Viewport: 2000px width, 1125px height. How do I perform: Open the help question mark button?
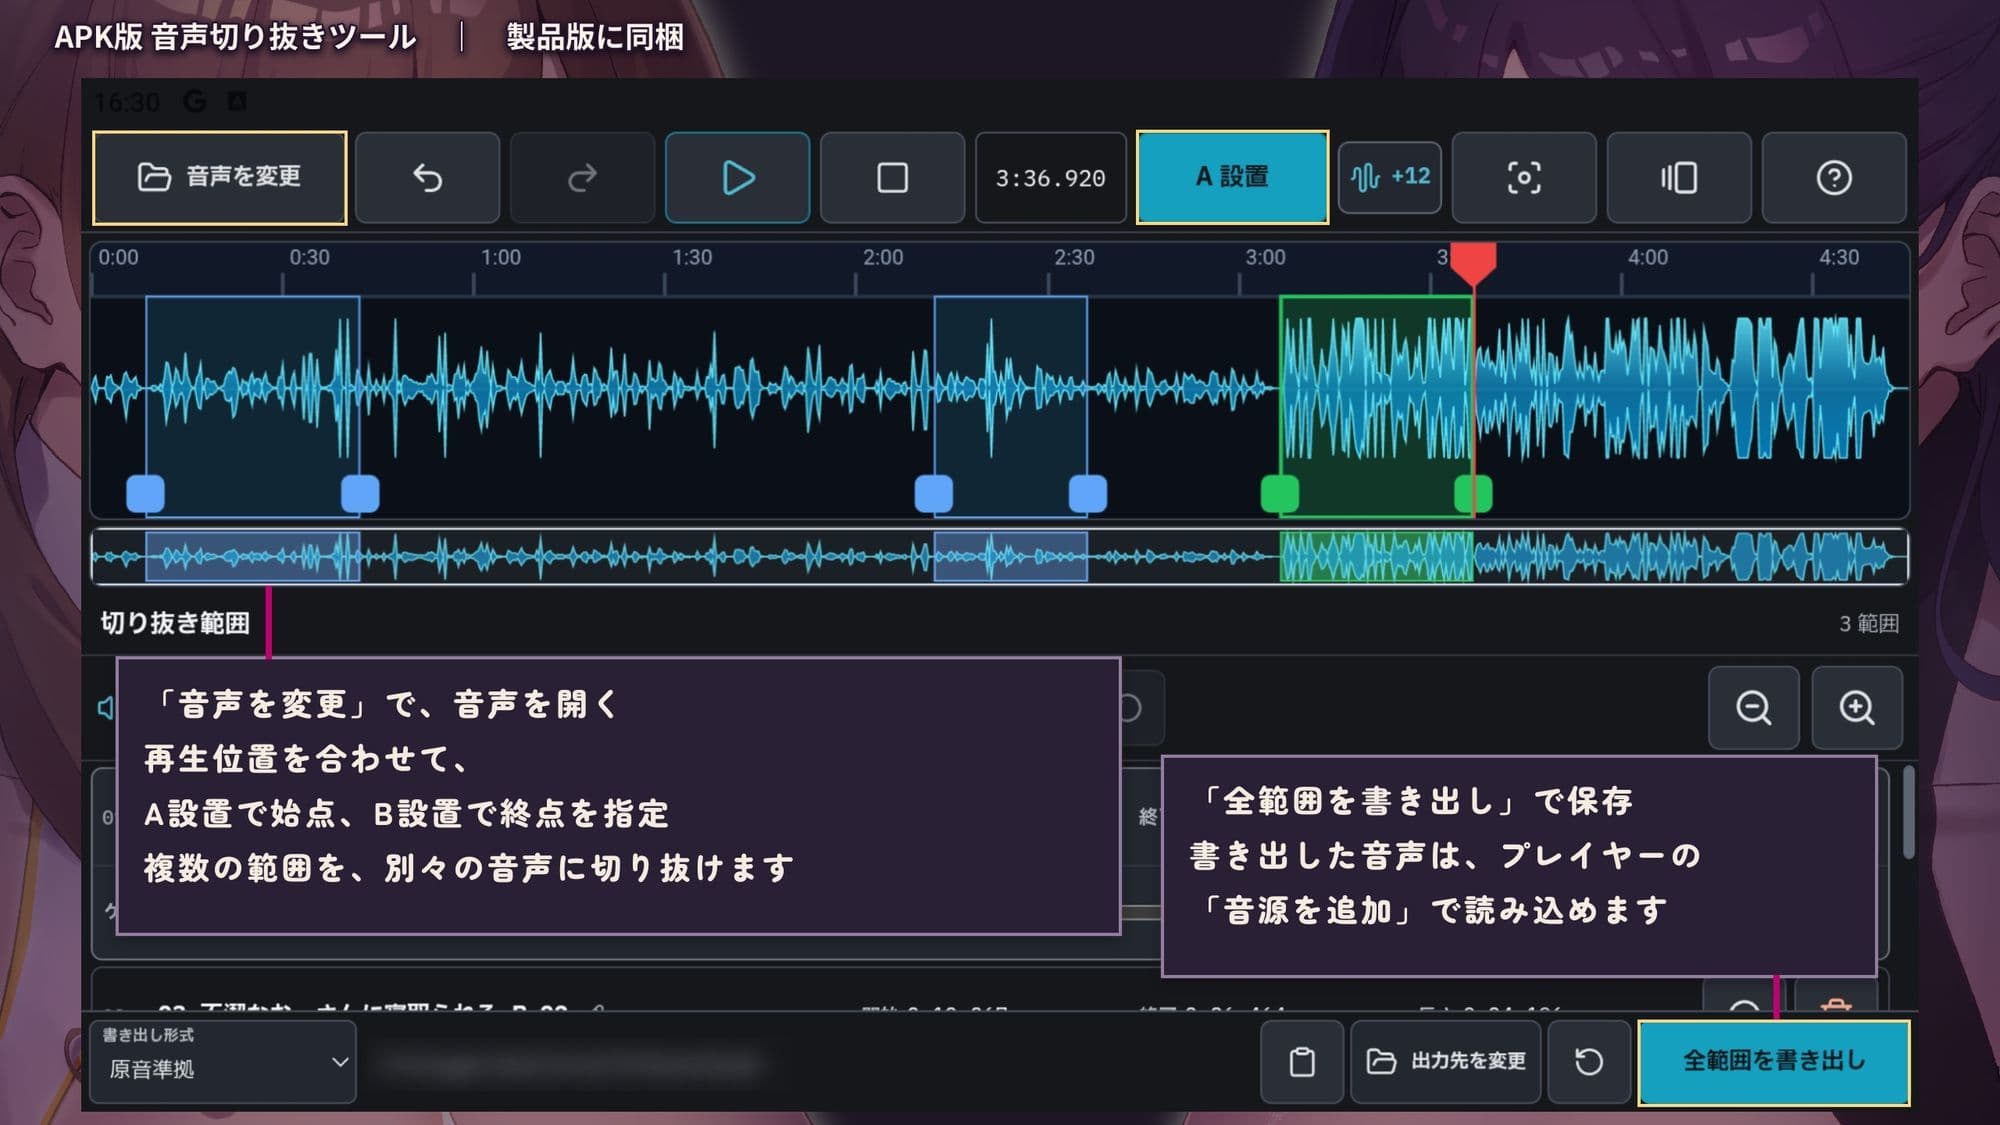tap(1834, 177)
